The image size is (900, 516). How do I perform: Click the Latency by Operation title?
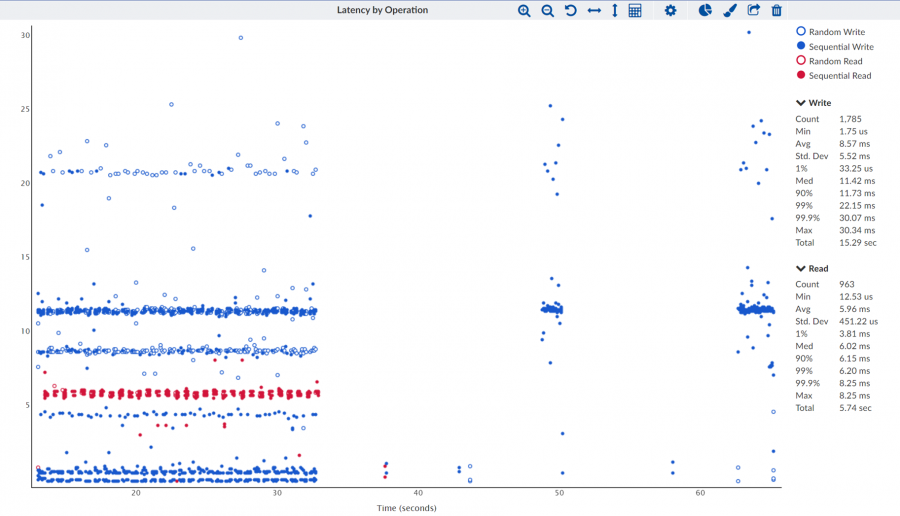(x=382, y=10)
